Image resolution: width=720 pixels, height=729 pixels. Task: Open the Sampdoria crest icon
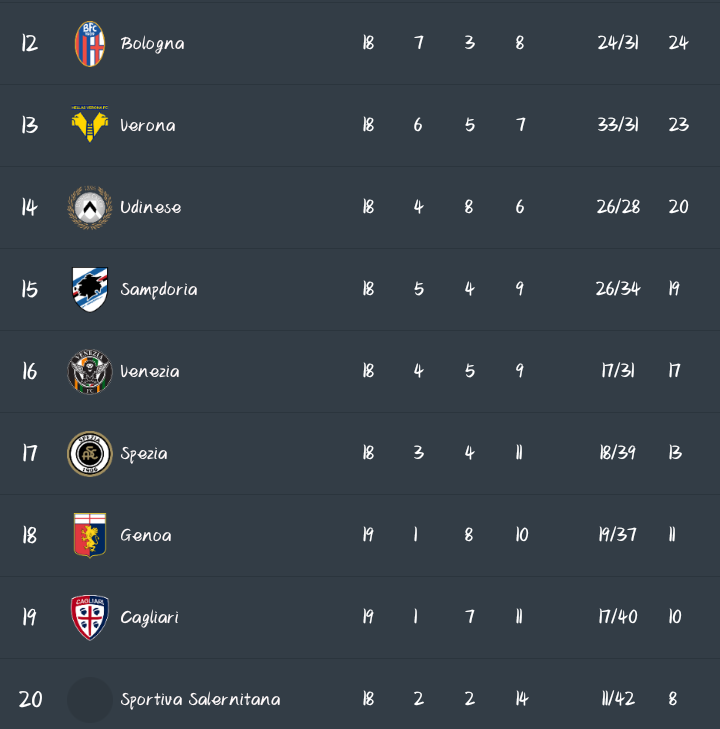pos(90,290)
